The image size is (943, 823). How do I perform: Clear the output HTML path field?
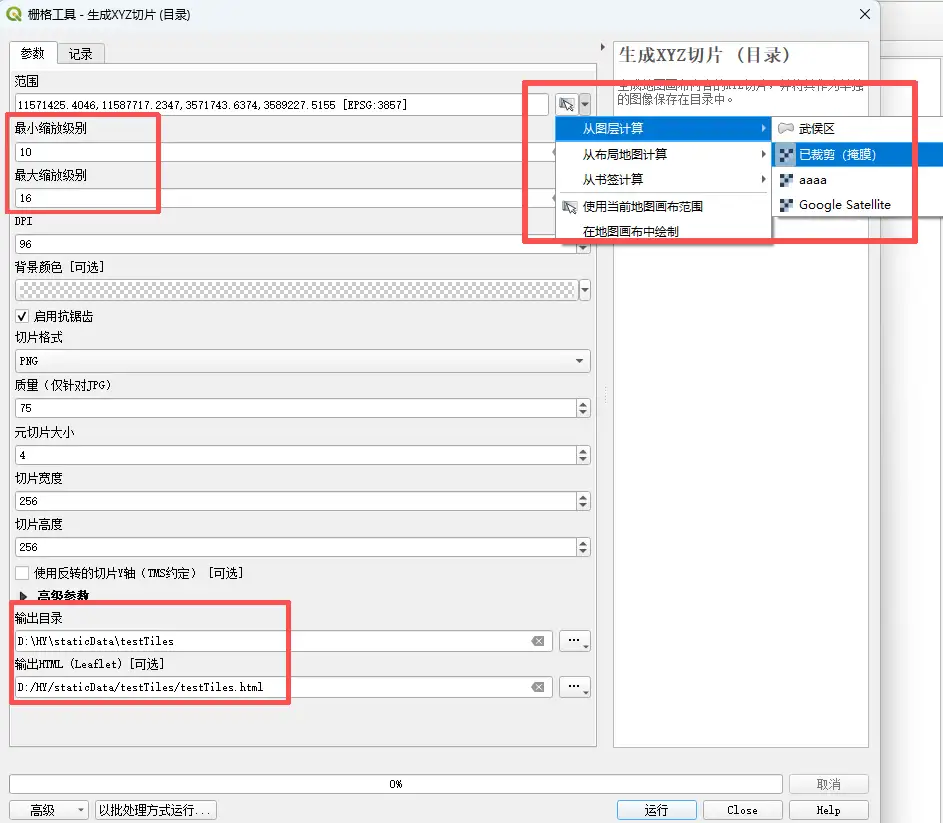coord(538,687)
